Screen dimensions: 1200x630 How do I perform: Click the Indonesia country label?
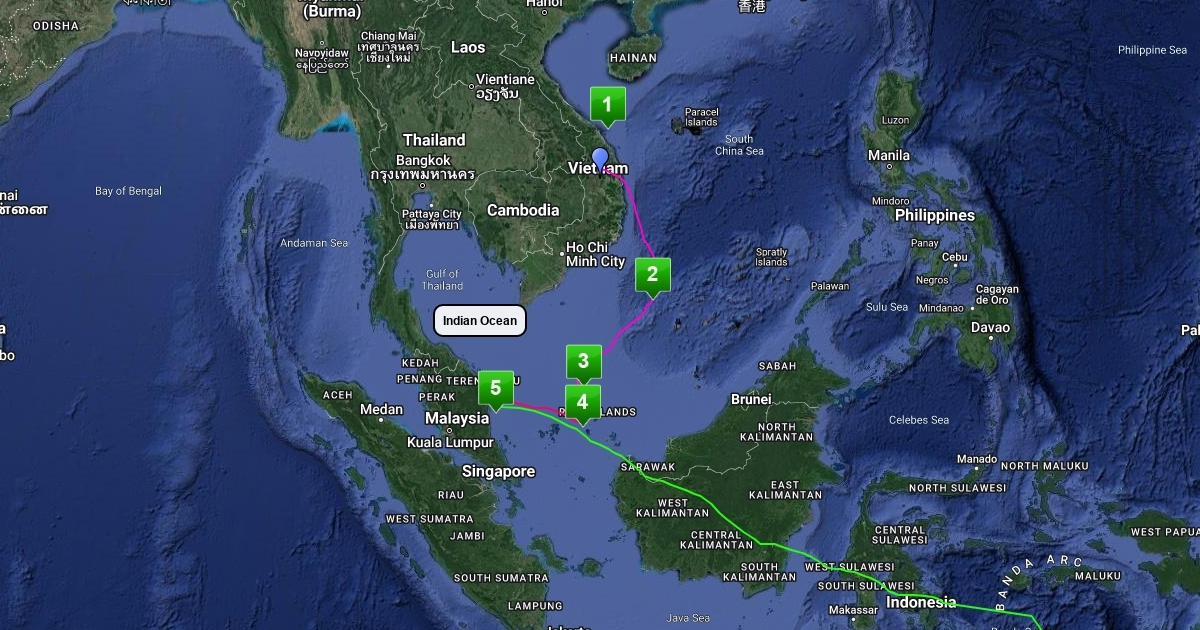click(x=920, y=602)
